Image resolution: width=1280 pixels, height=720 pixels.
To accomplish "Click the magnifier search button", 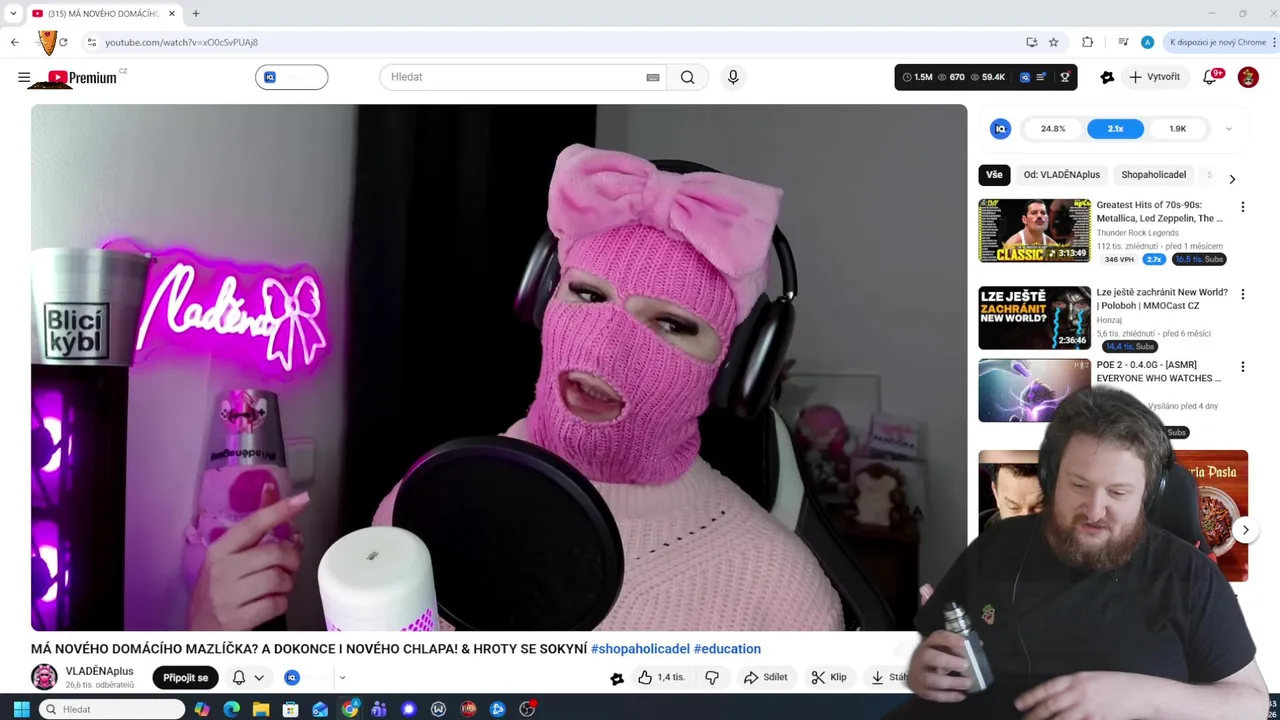I will (x=688, y=77).
